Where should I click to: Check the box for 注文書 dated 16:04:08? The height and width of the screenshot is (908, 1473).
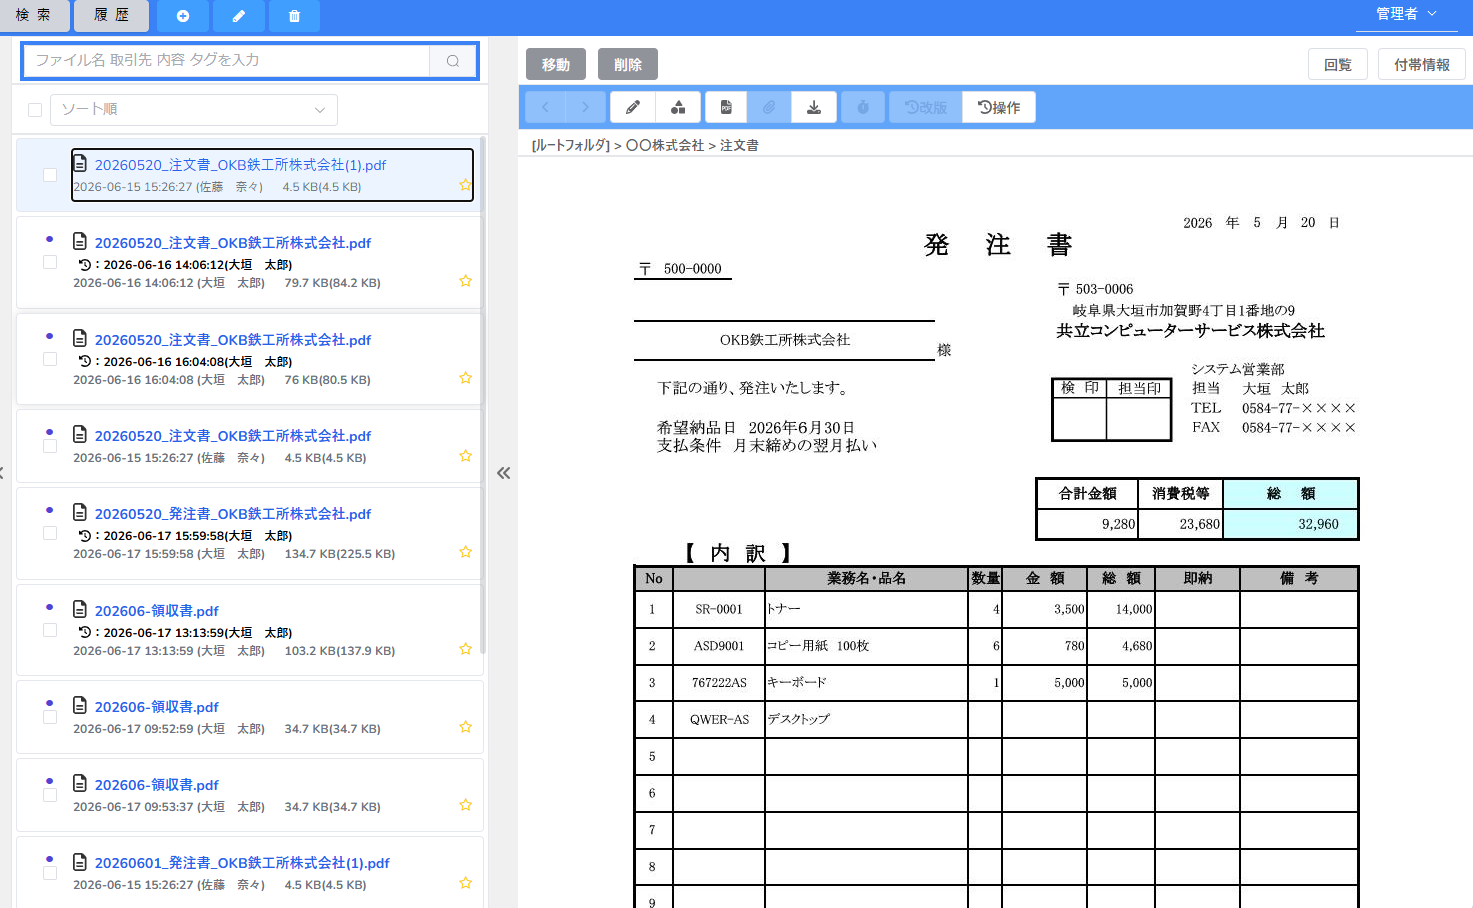(x=50, y=359)
